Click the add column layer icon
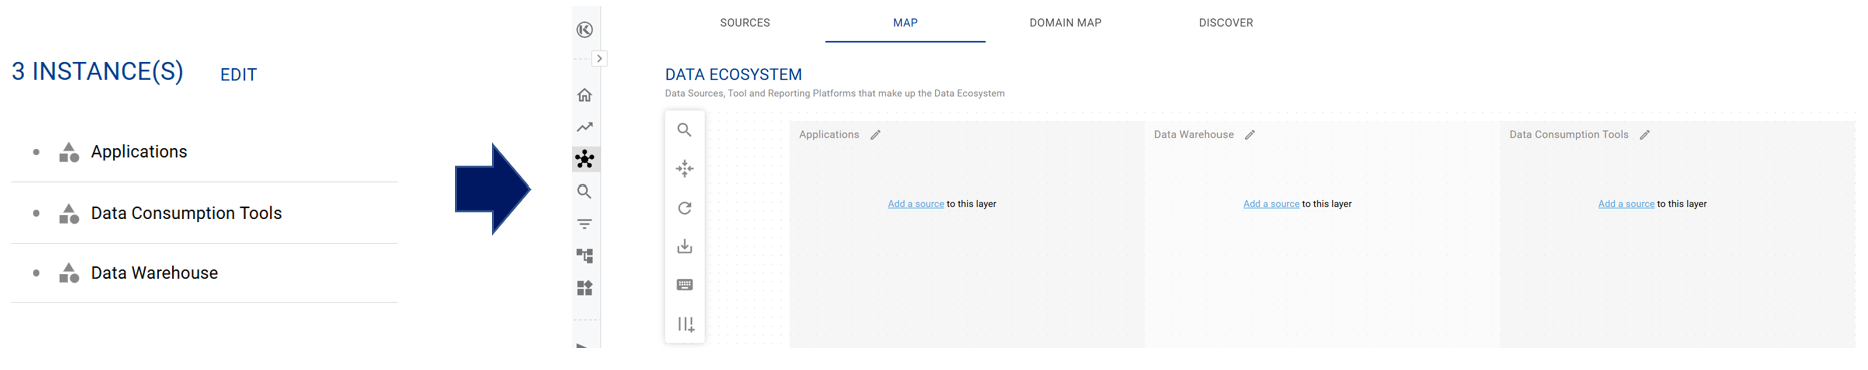Image resolution: width=1868 pixels, height=370 pixels. [x=686, y=324]
